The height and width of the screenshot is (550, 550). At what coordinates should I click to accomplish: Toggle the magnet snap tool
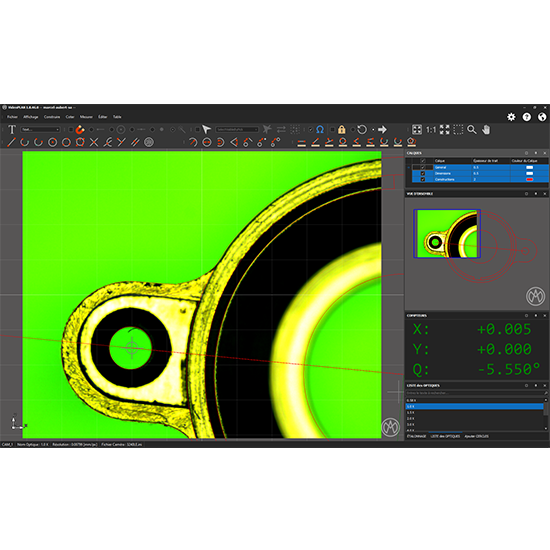(80, 129)
